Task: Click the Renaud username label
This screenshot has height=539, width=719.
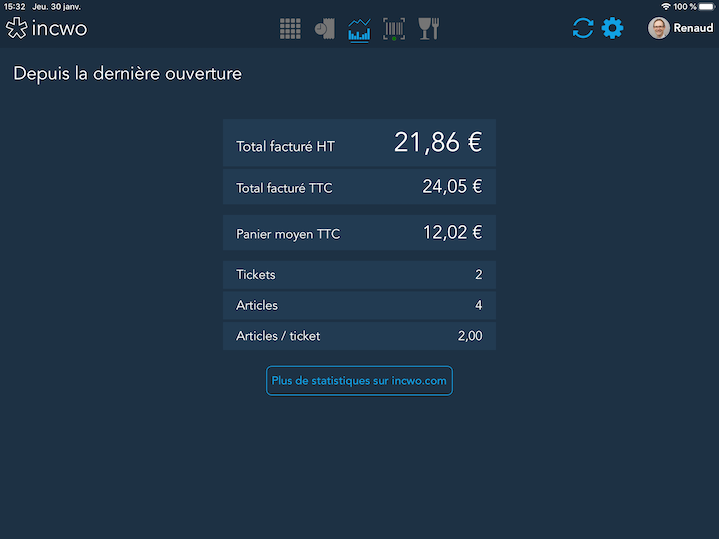Action: click(693, 28)
